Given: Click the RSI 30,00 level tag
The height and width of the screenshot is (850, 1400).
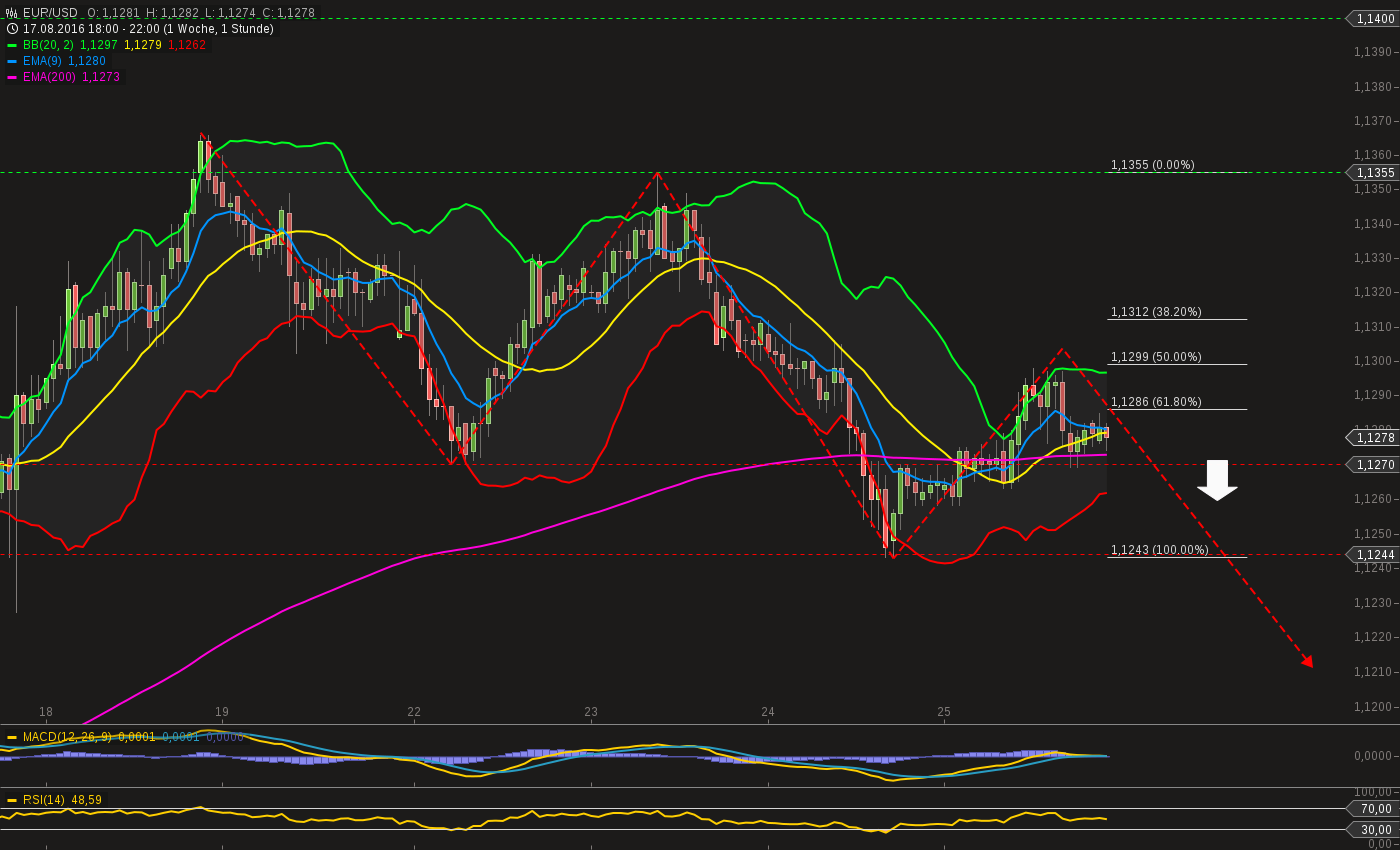Looking at the screenshot, I should pos(1373,829).
